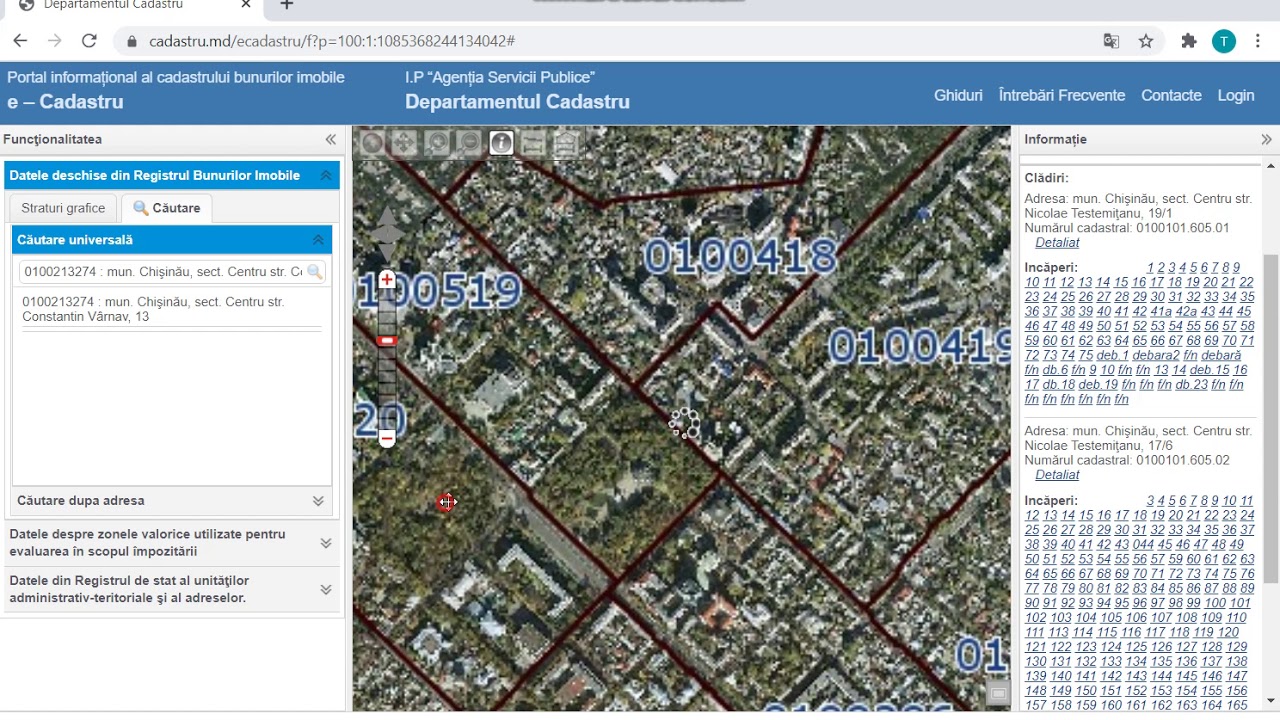Open Detaliat for Nicolae Testemițanu 17/6
Image resolution: width=1280 pixels, height=720 pixels.
1057,475
